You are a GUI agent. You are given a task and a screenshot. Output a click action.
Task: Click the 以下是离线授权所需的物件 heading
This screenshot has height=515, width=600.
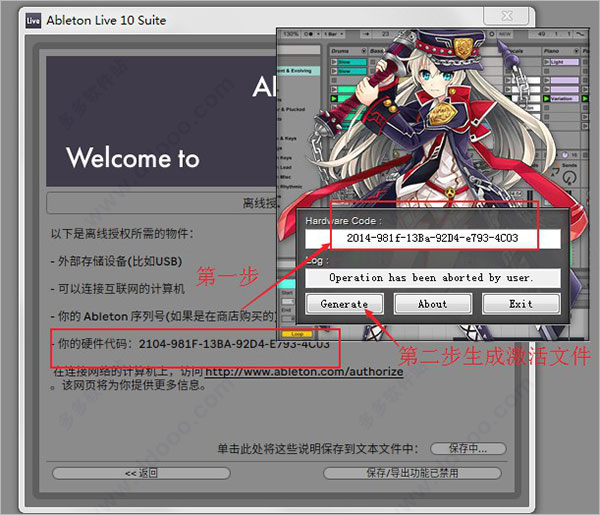(122, 233)
